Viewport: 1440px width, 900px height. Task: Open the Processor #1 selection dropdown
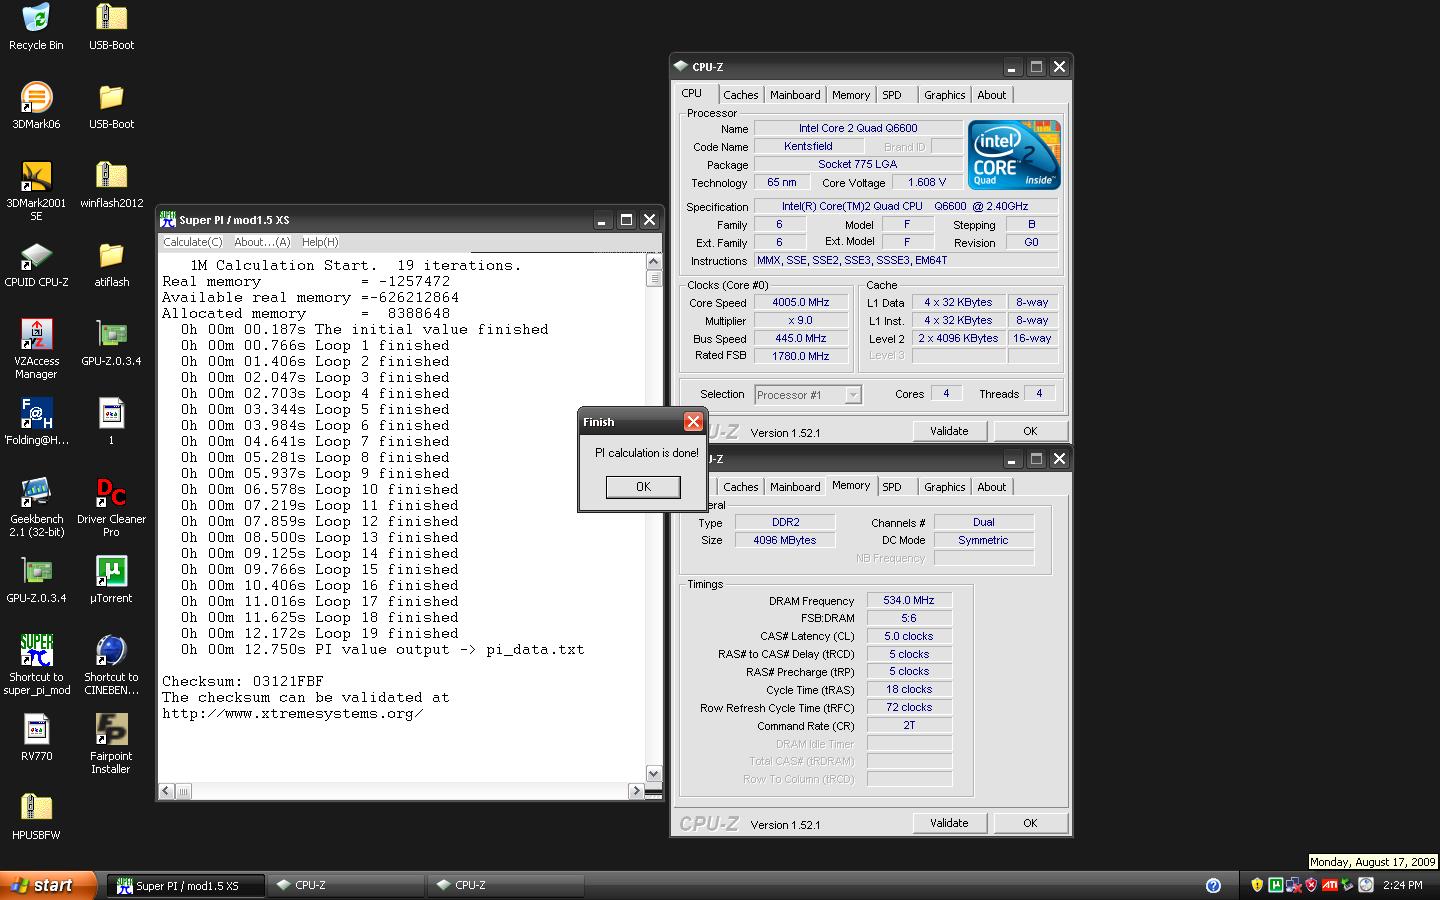coord(808,395)
